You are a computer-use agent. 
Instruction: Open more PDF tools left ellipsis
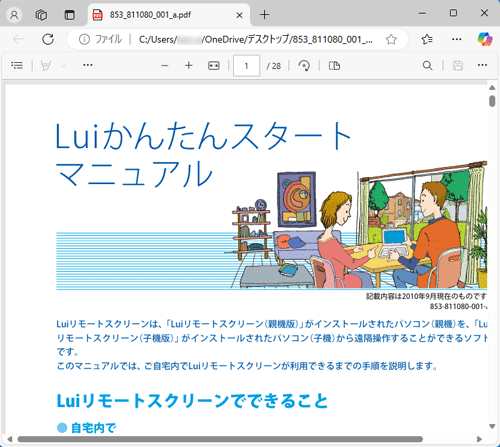pos(88,65)
